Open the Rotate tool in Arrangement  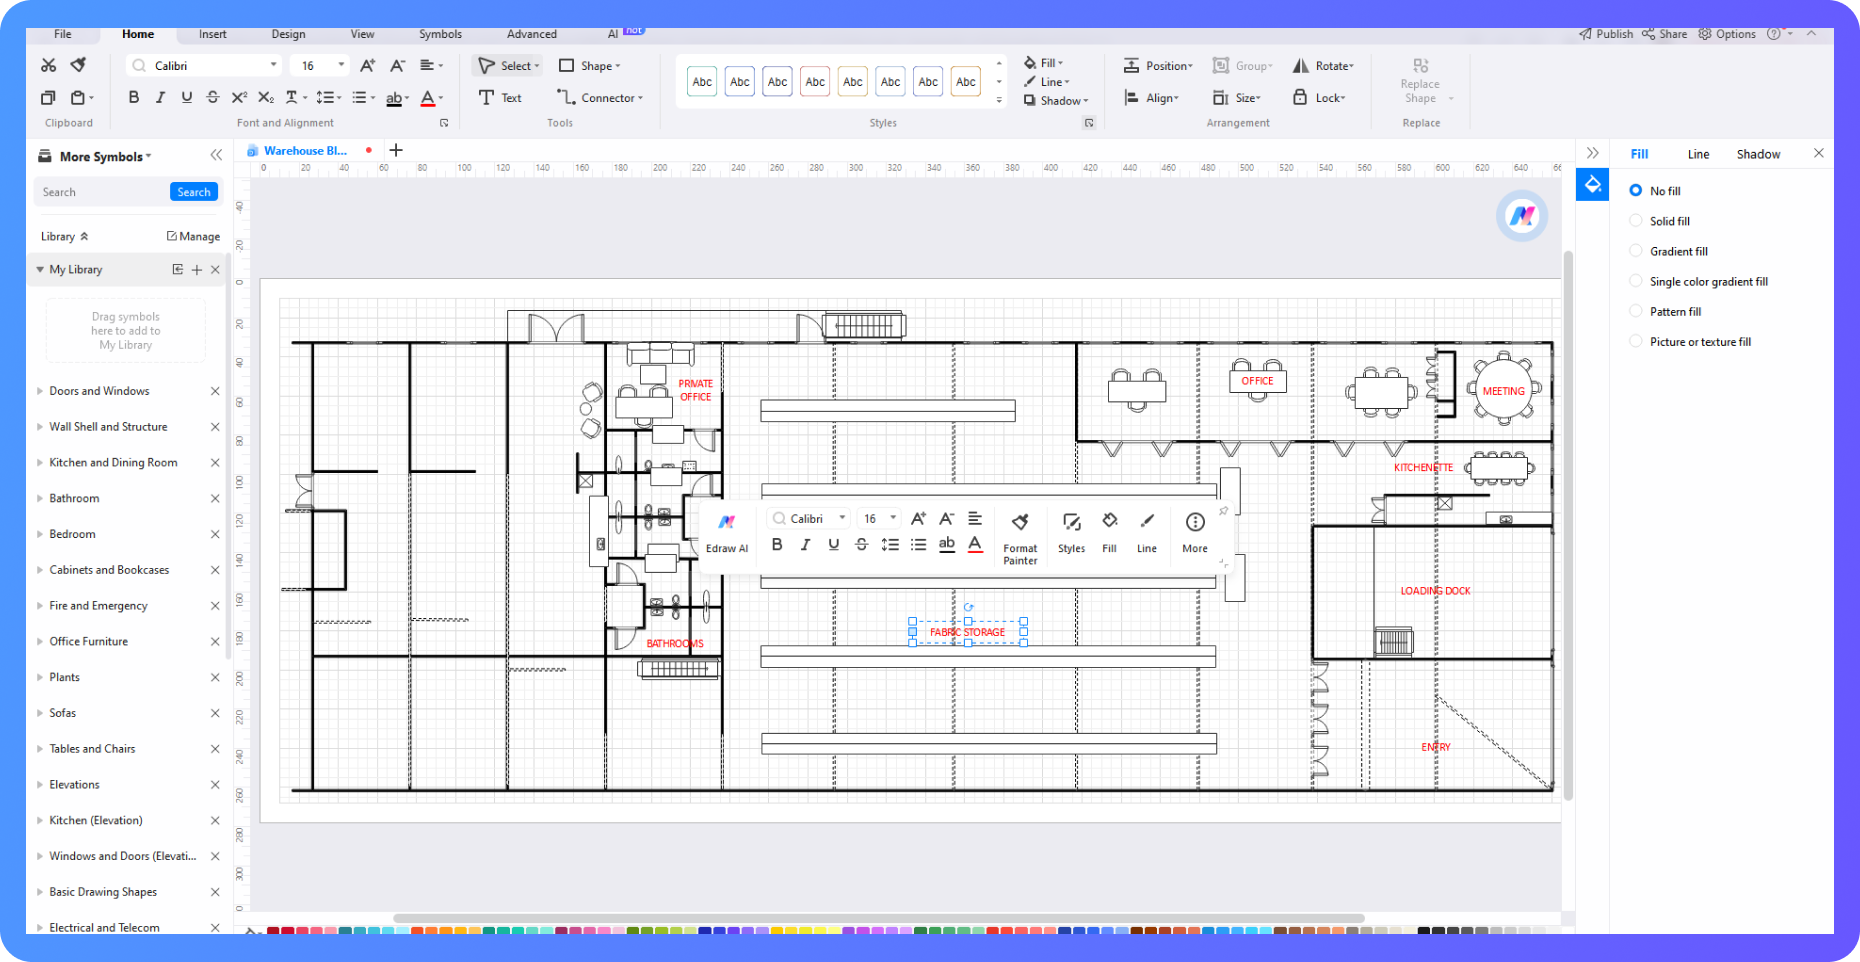1323,66
